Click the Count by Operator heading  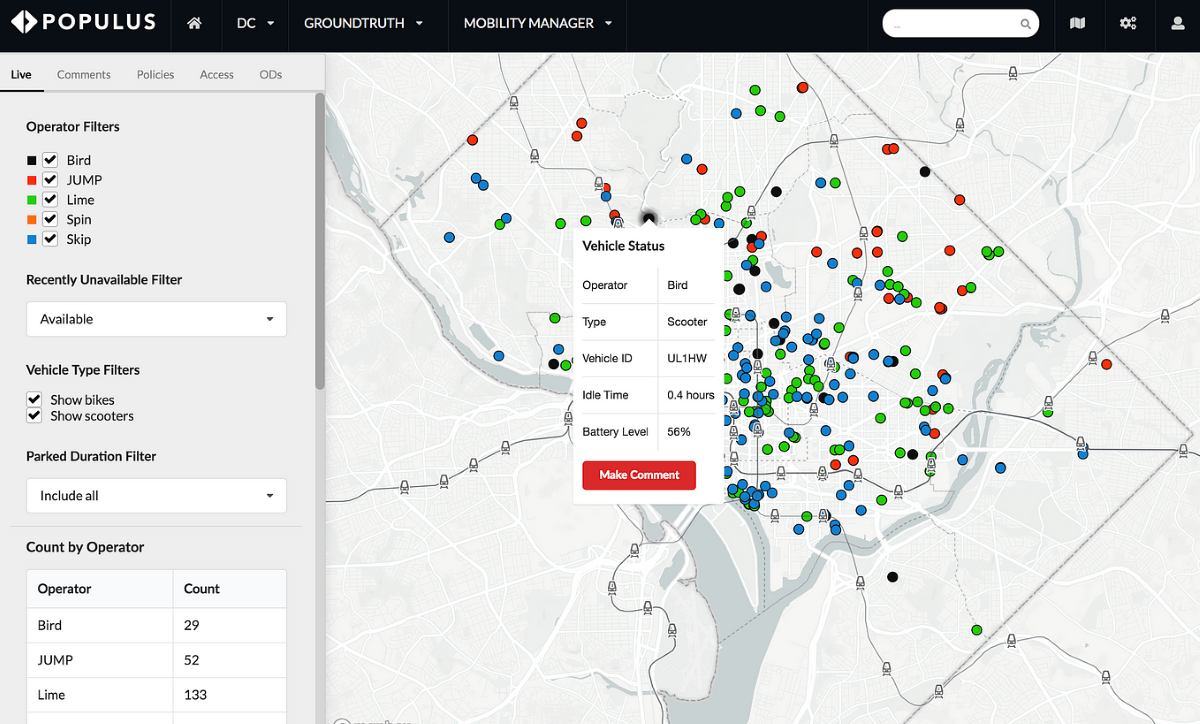85,547
